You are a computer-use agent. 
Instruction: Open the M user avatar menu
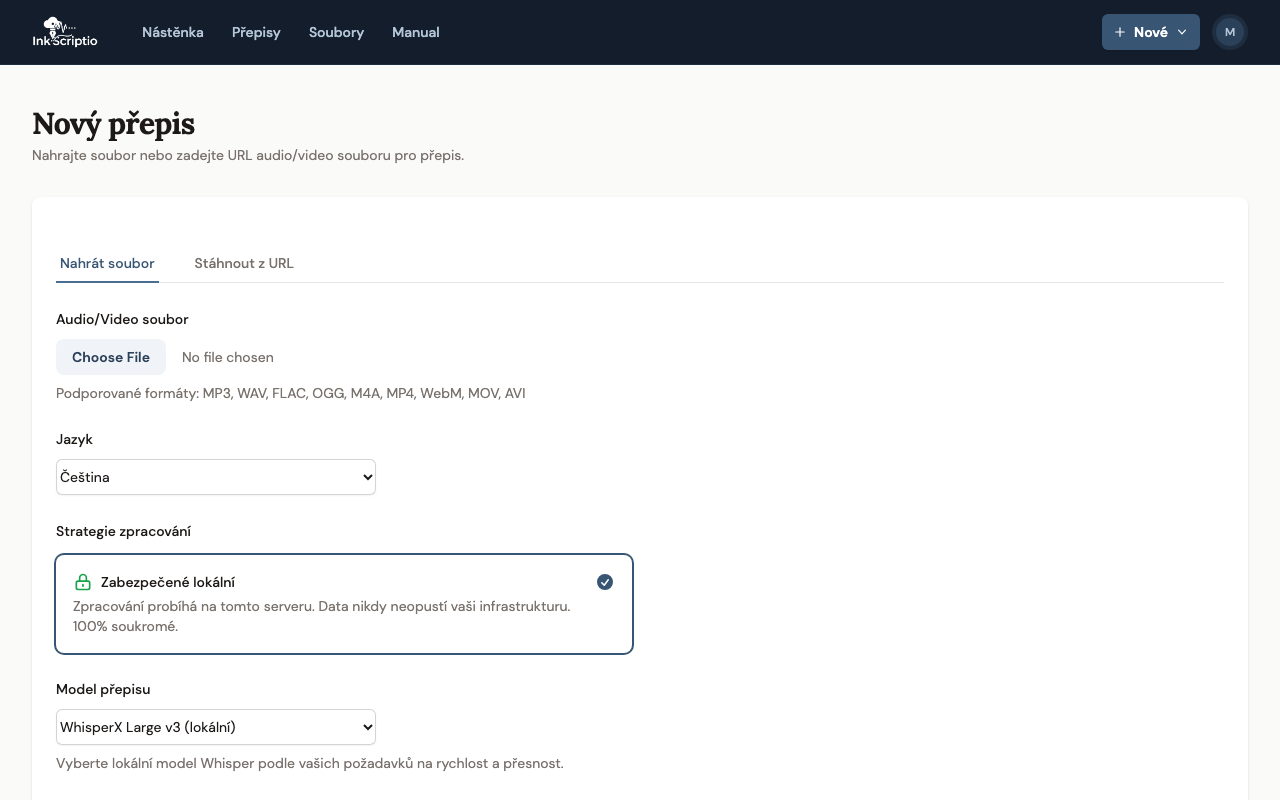tap(1229, 32)
